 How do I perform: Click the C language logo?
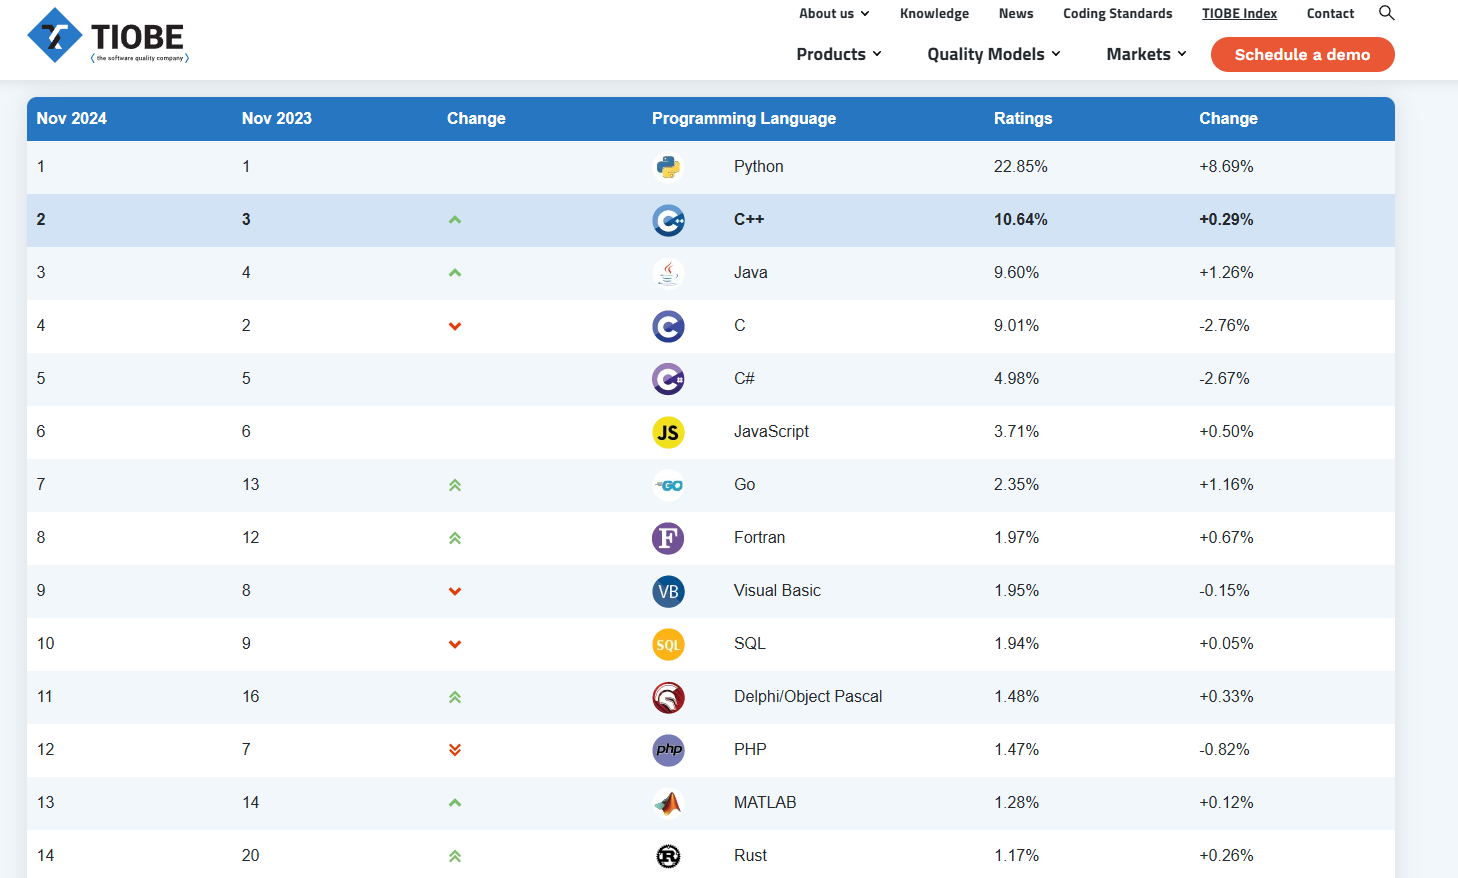tap(668, 326)
